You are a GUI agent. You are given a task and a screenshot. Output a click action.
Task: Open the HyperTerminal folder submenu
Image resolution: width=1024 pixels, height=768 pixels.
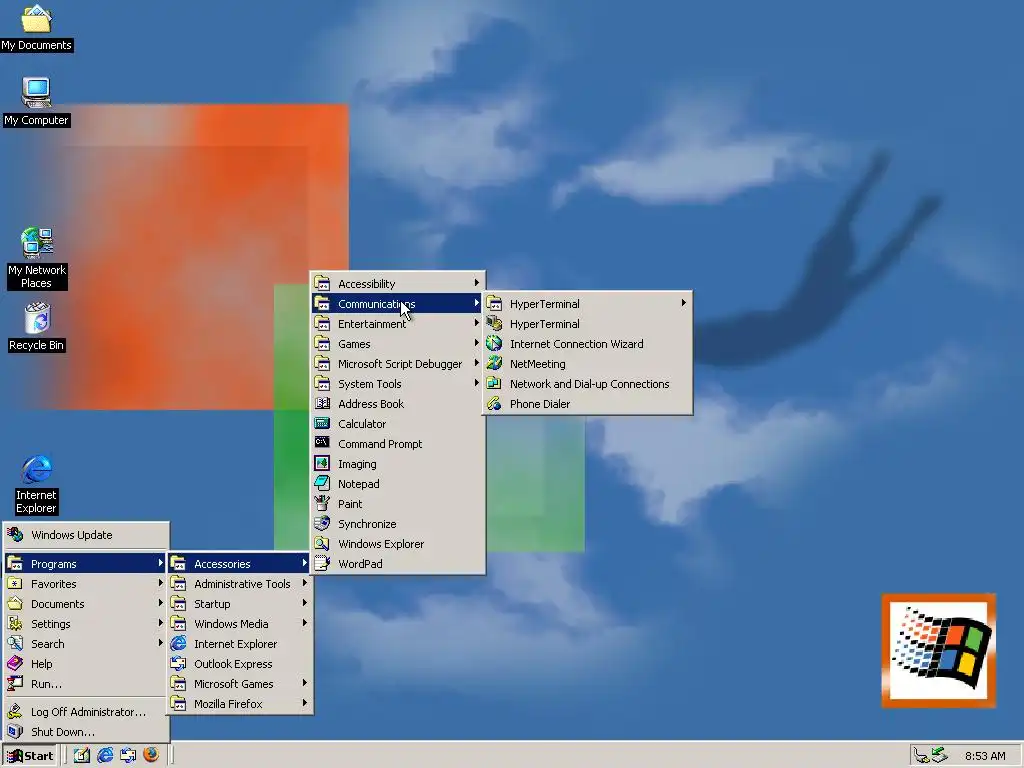(x=587, y=304)
